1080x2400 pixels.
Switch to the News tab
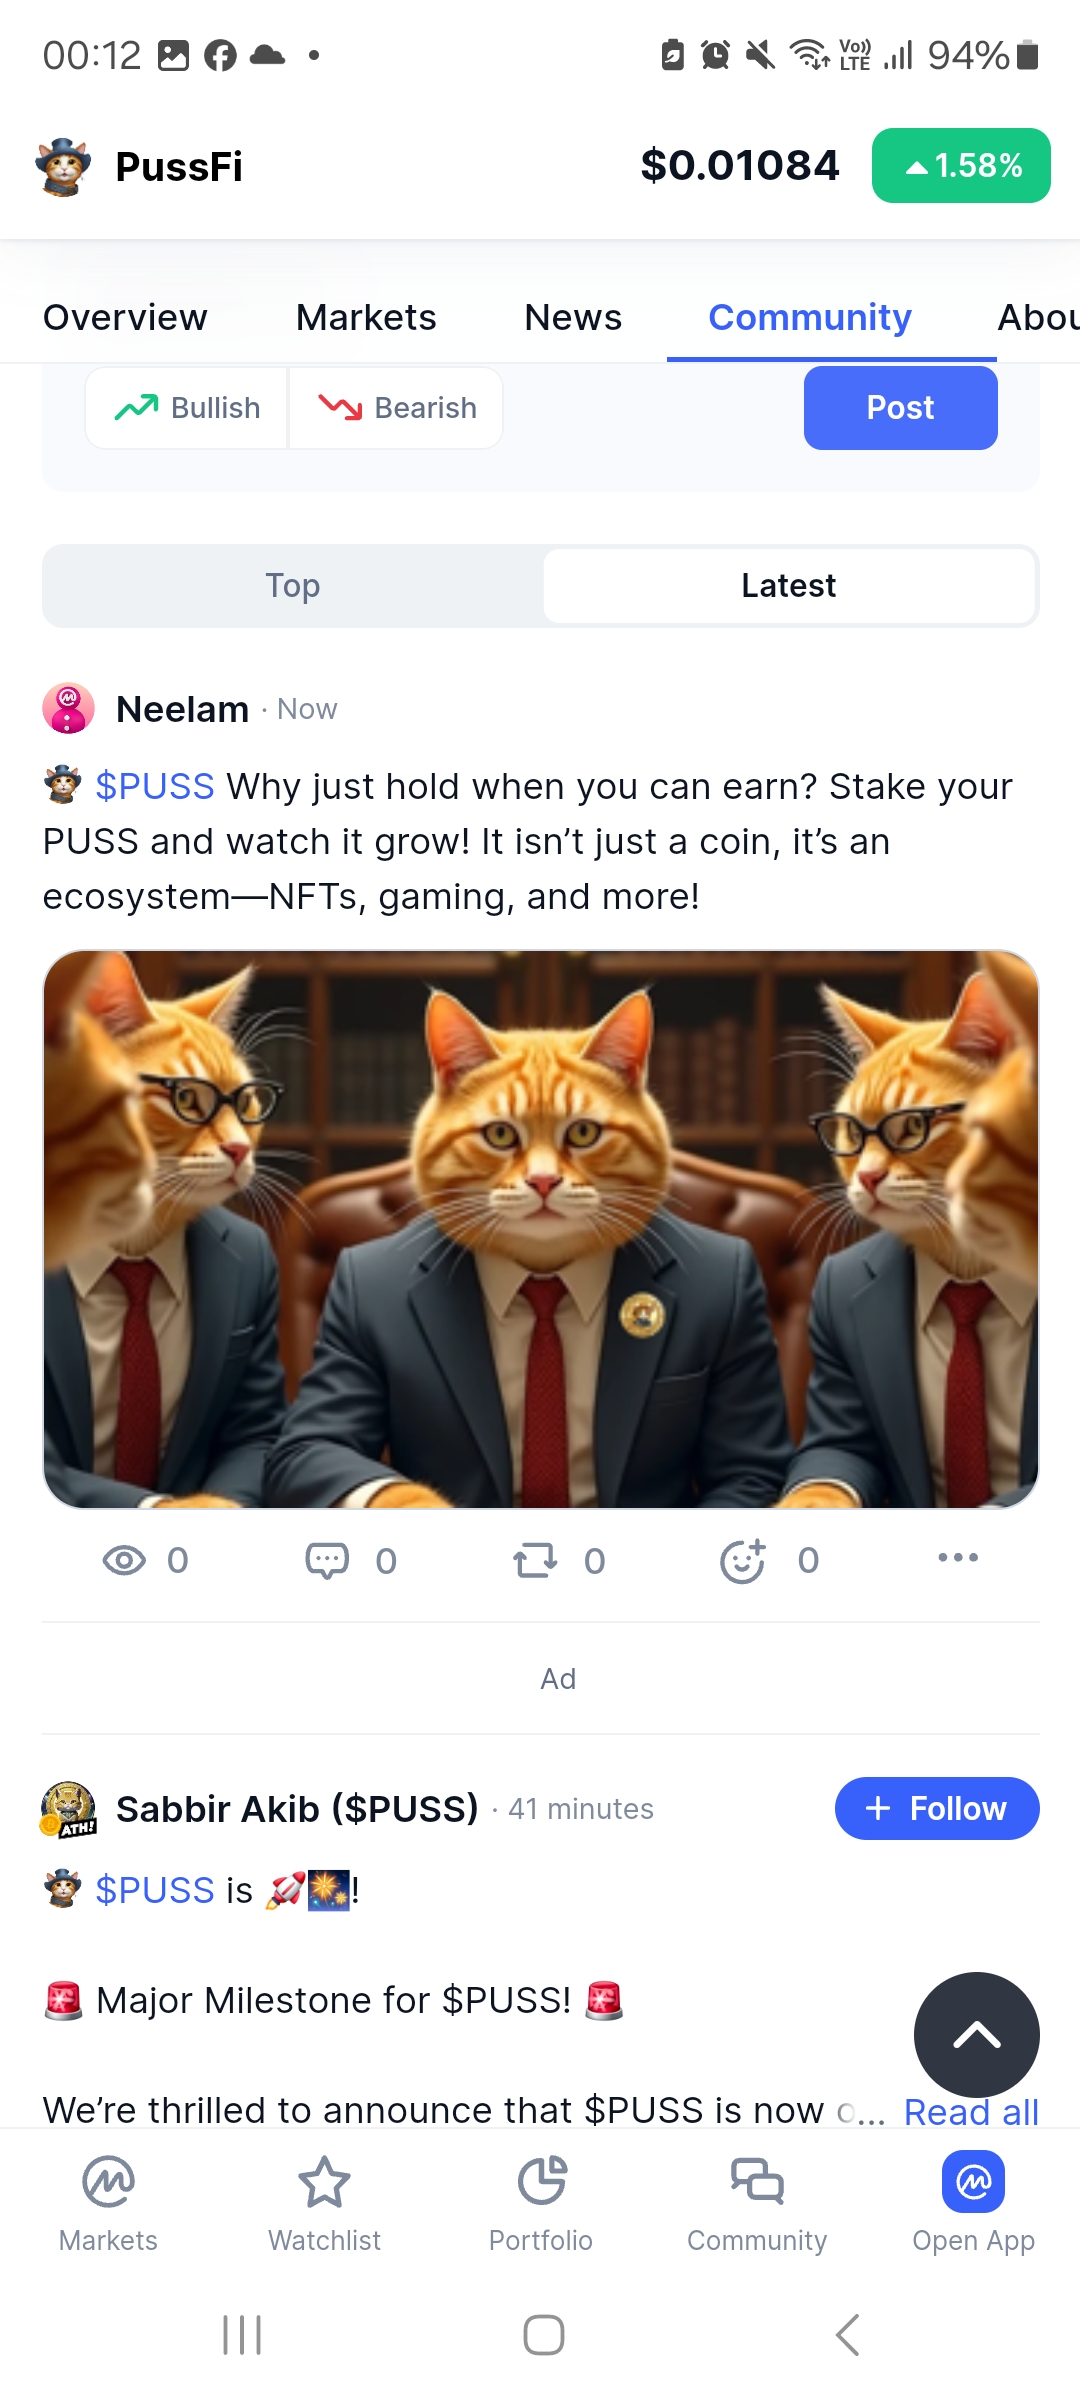click(x=573, y=318)
